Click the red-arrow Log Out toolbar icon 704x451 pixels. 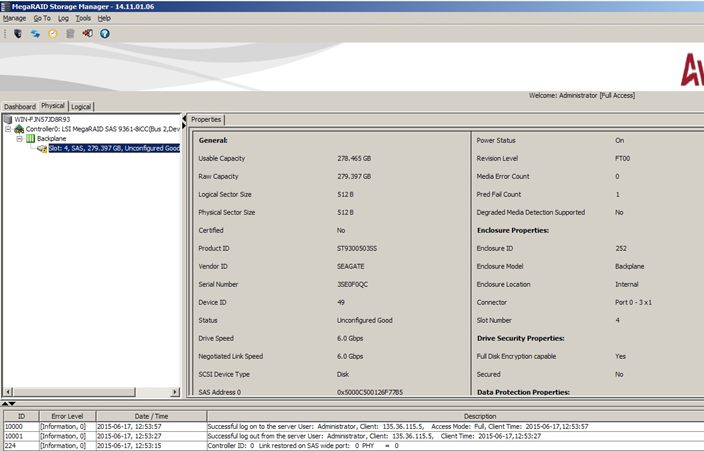[88, 34]
